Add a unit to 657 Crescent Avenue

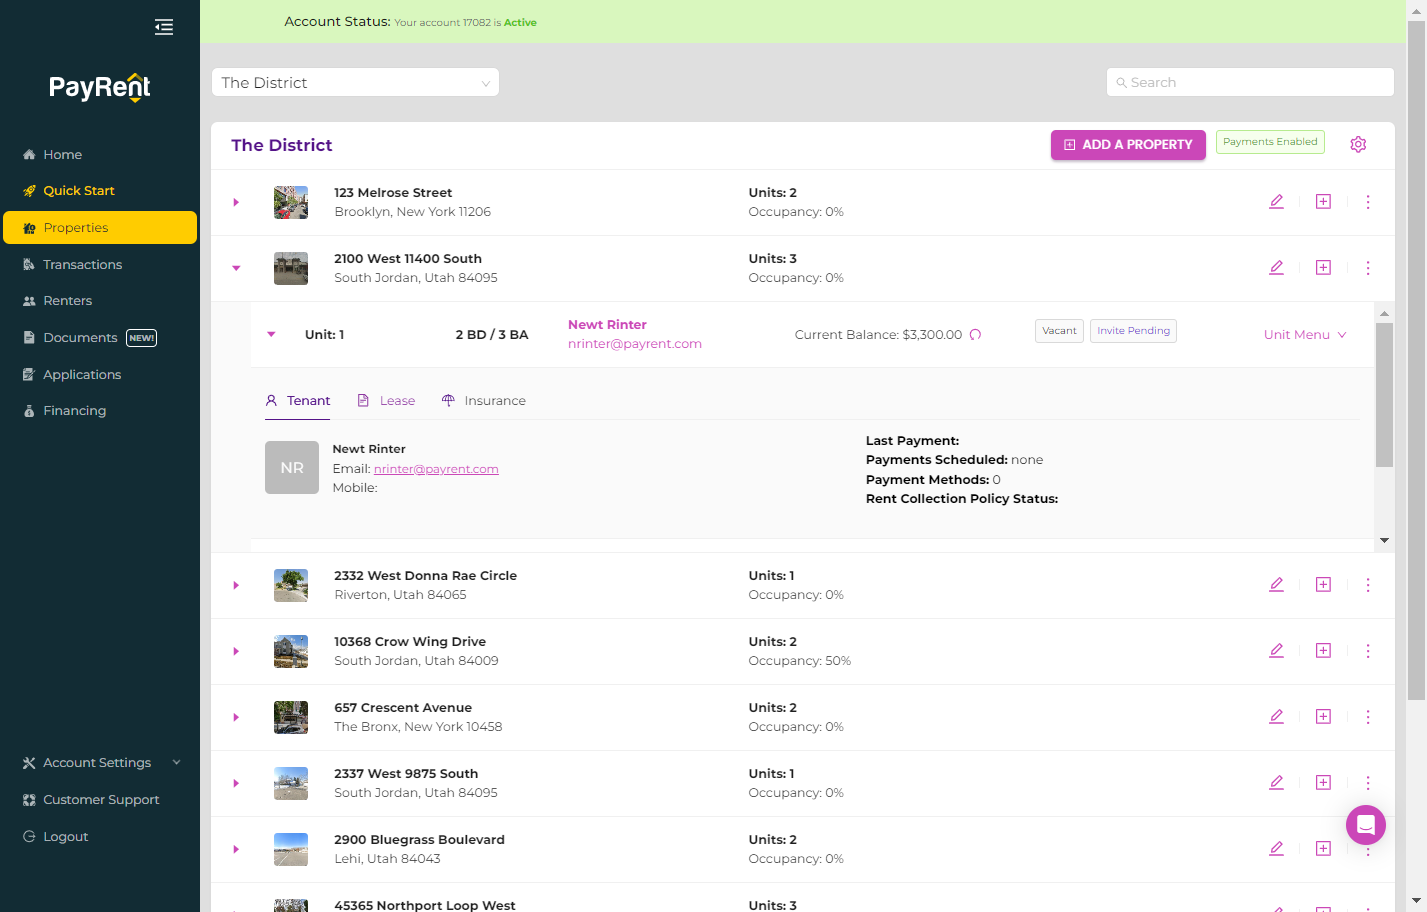pos(1323,717)
